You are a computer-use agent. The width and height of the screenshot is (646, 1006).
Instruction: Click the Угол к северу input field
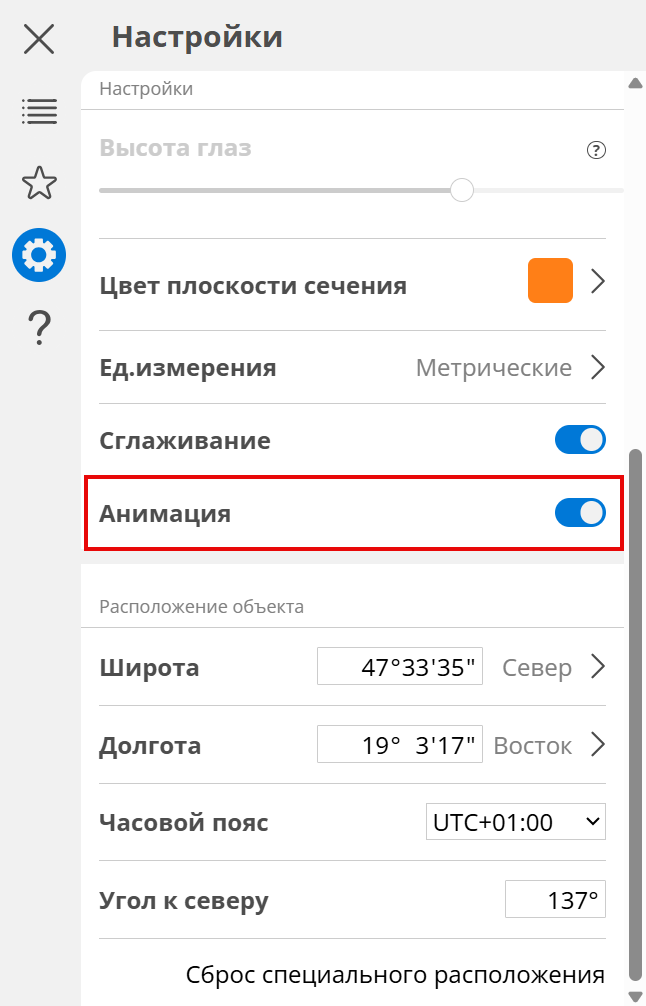(x=555, y=900)
